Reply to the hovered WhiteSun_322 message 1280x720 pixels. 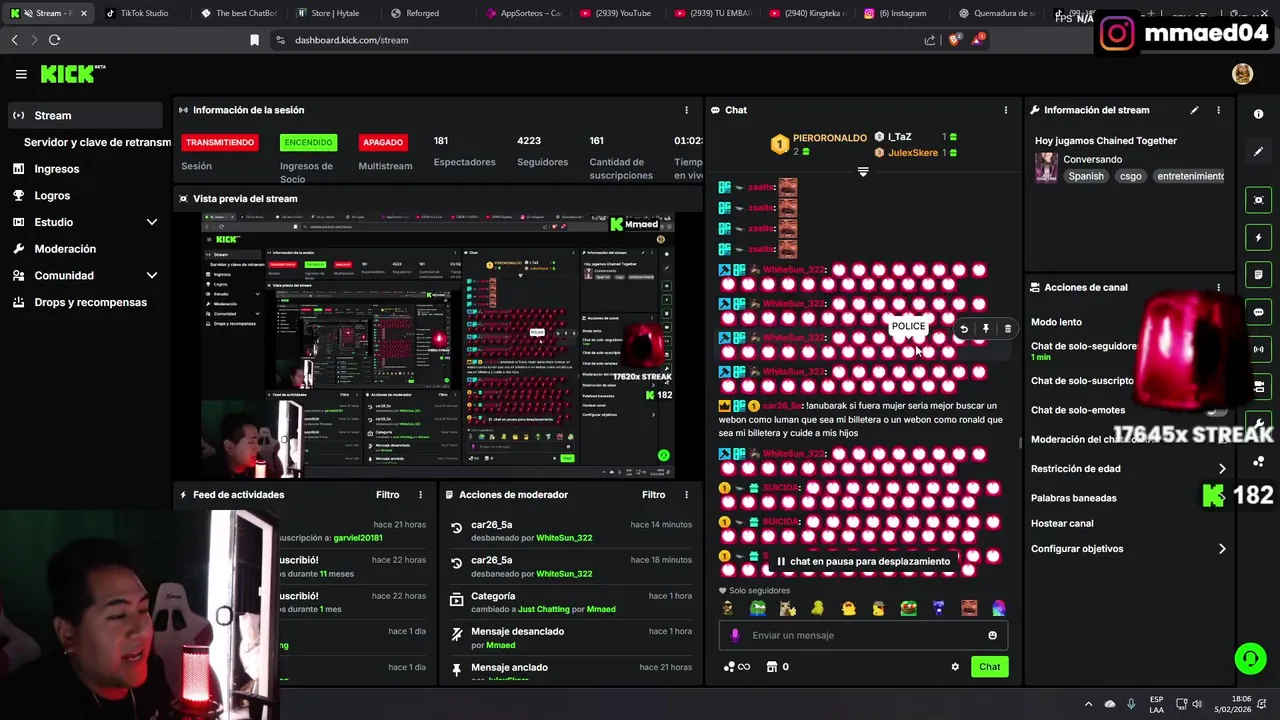click(964, 329)
